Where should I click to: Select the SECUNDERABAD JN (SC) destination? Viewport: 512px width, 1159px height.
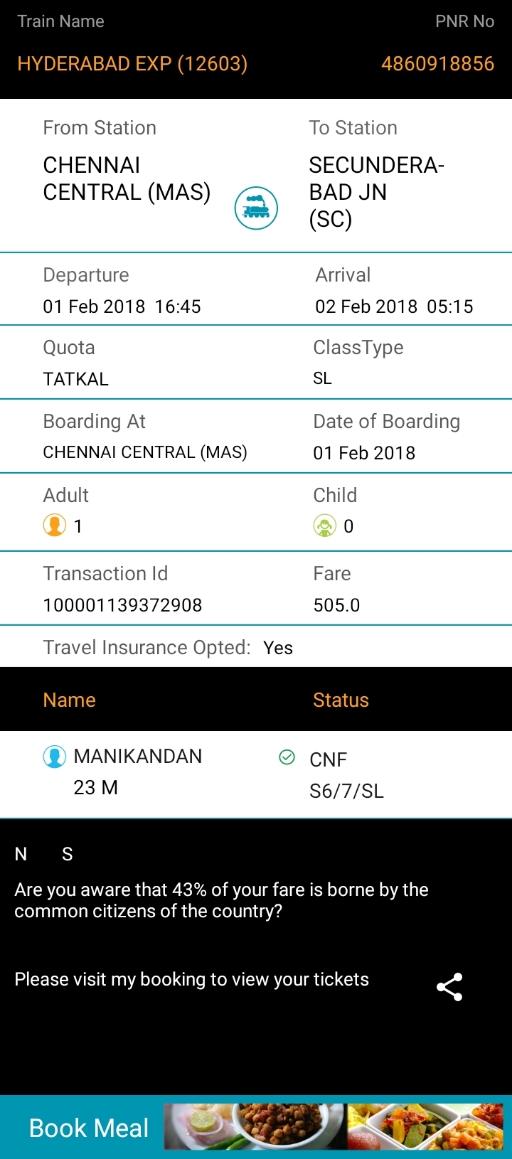pyautogui.click(x=377, y=192)
